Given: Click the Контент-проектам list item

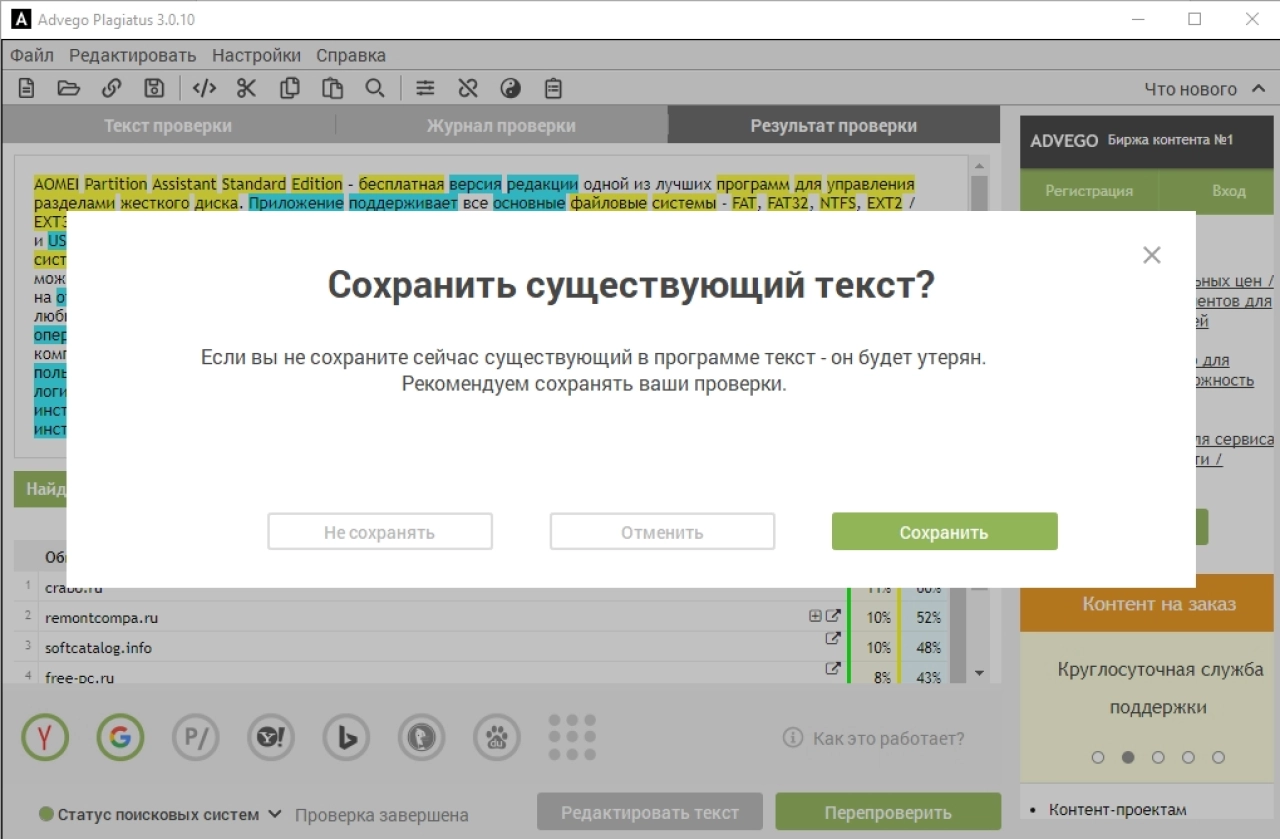Looking at the screenshot, I should [x=1117, y=809].
